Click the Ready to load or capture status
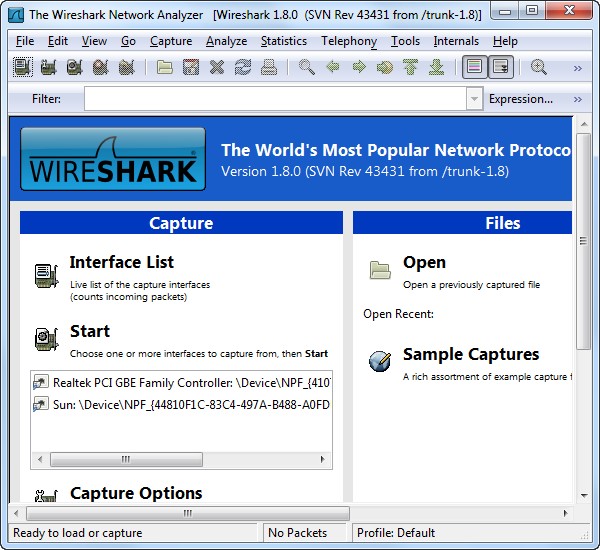Viewport: 600px width, 550px height. 78,533
